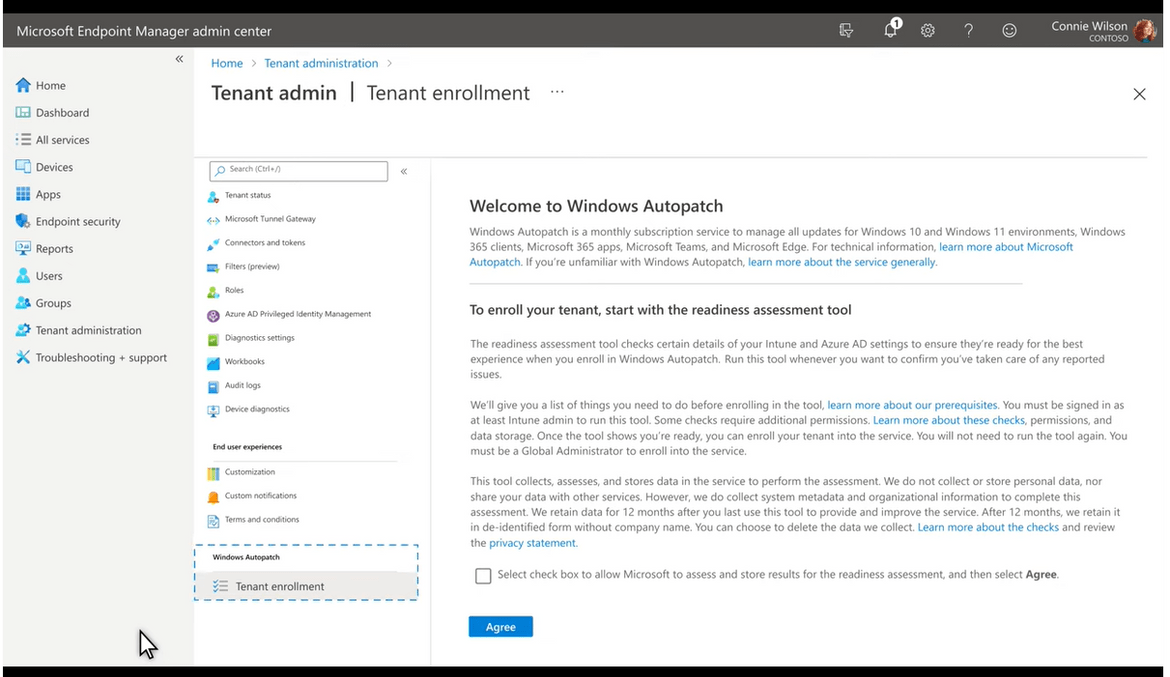Image resolution: width=1170 pixels, height=677 pixels.
Task: Collapse the main left navigation sidebar
Action: tap(179, 59)
